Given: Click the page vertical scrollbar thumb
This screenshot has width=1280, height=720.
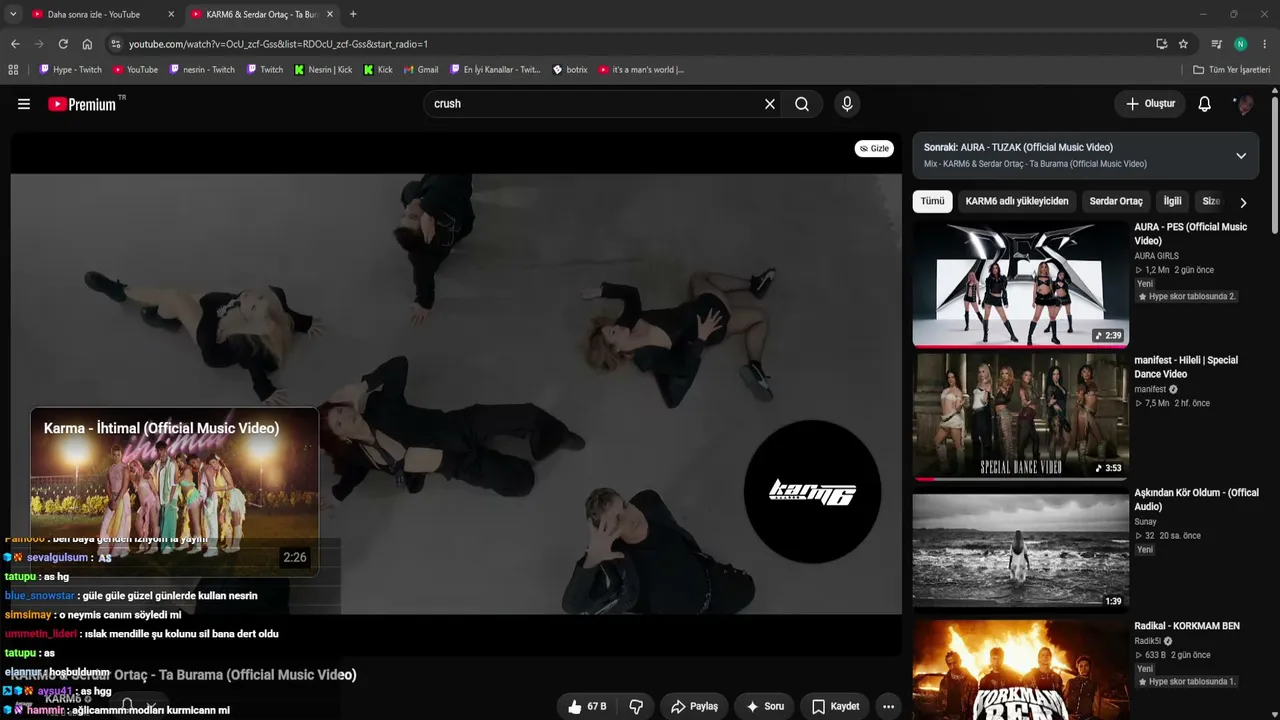Looking at the screenshot, I should pyautogui.click(x=1275, y=165).
